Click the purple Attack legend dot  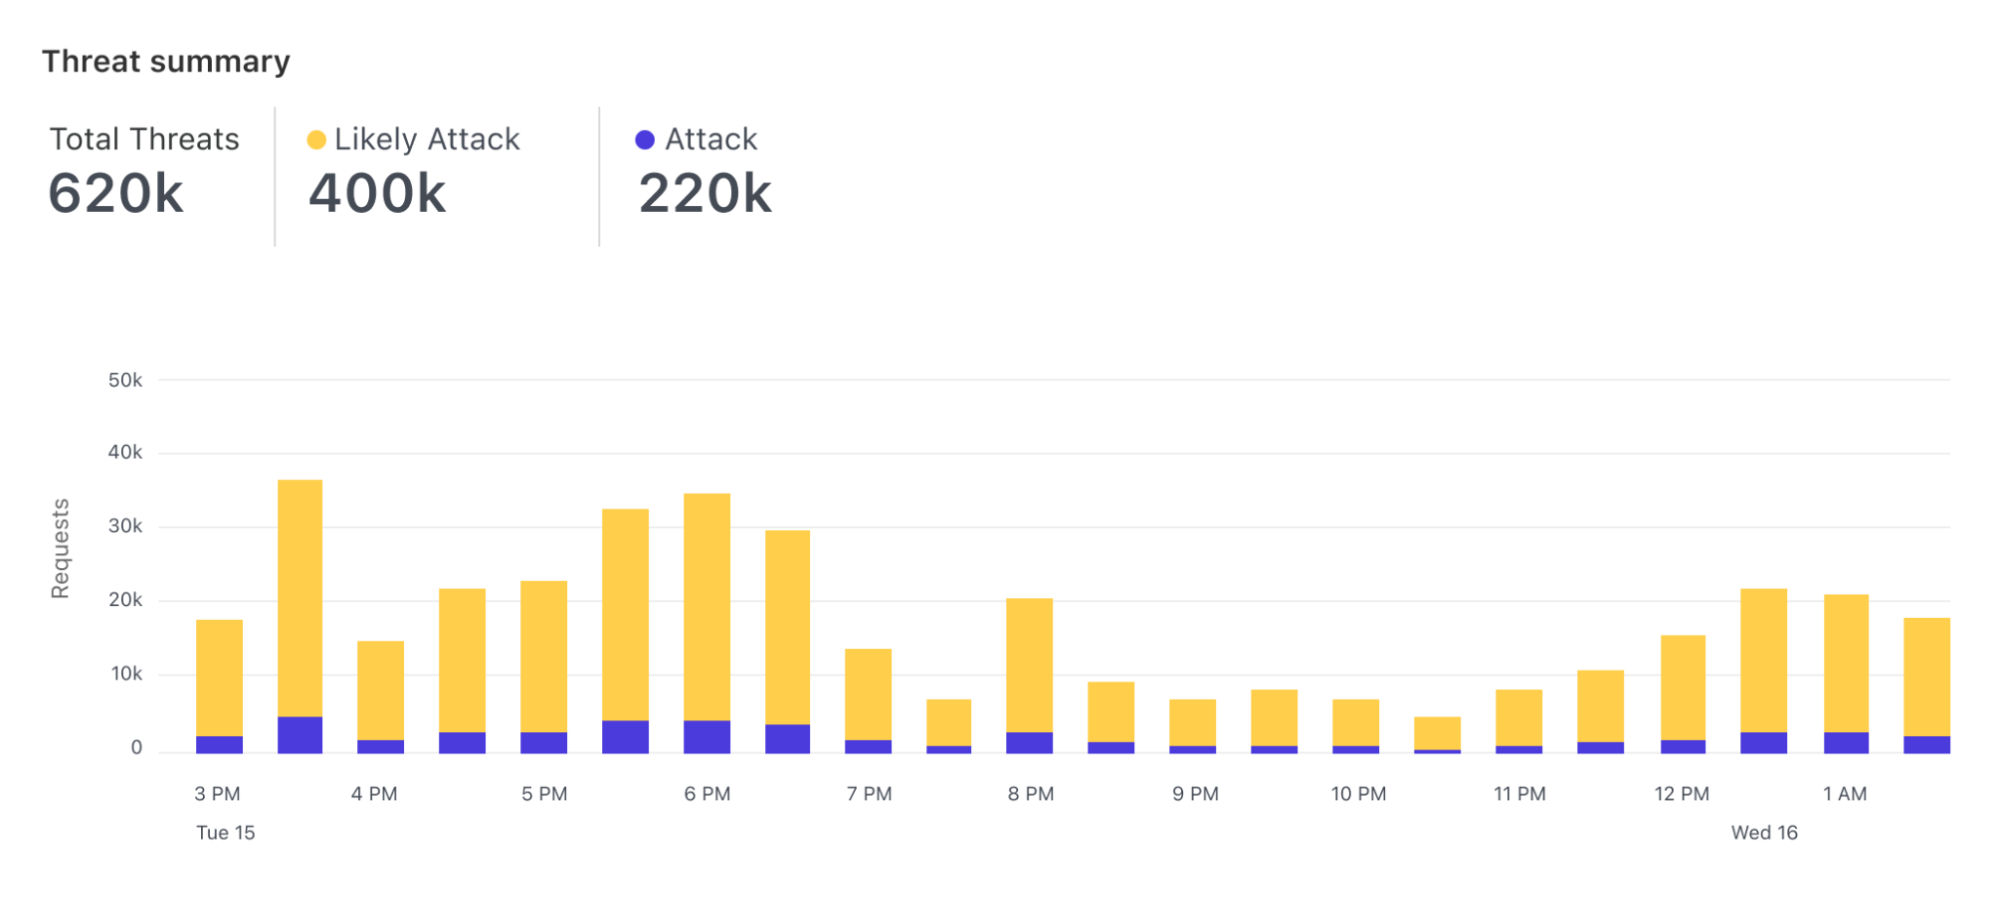(645, 140)
